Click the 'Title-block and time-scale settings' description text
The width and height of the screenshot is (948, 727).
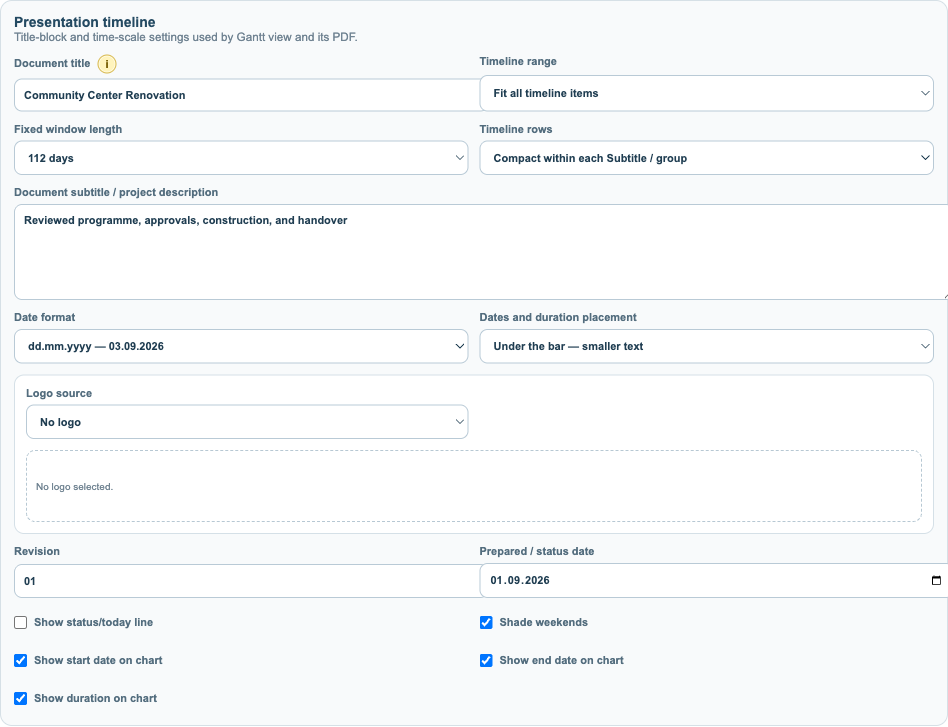pos(186,37)
